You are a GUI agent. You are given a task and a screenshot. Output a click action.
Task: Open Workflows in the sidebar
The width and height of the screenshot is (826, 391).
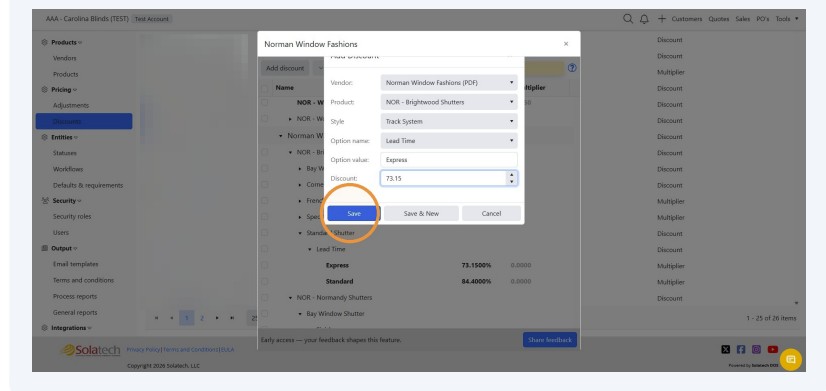(x=68, y=169)
